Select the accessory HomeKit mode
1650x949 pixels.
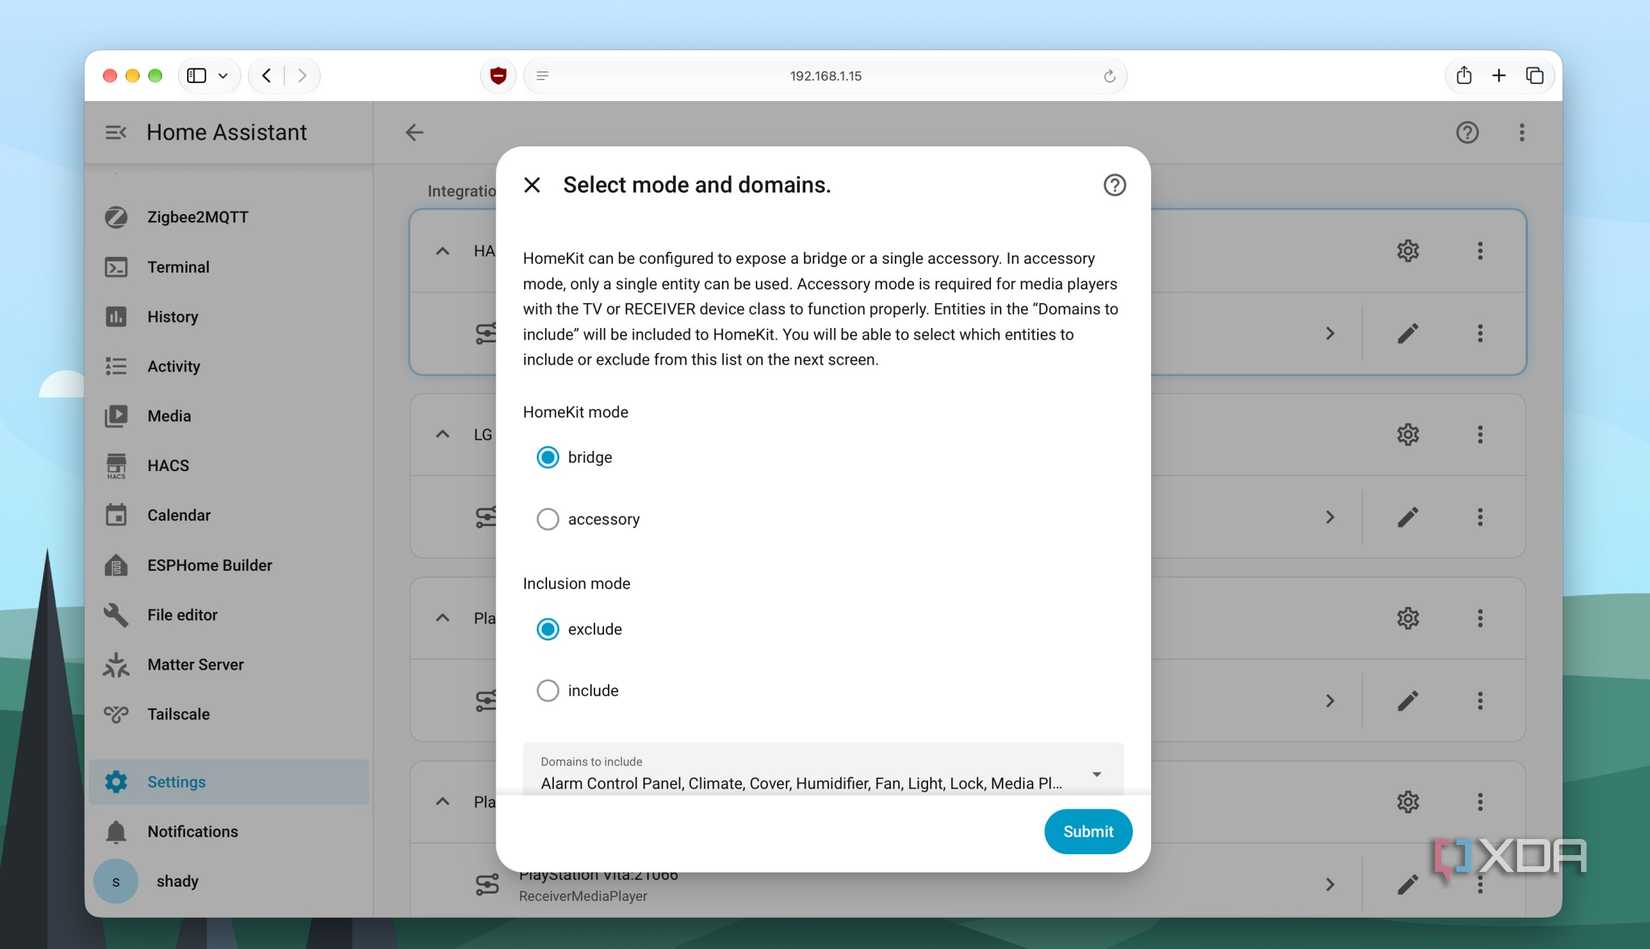click(x=547, y=519)
